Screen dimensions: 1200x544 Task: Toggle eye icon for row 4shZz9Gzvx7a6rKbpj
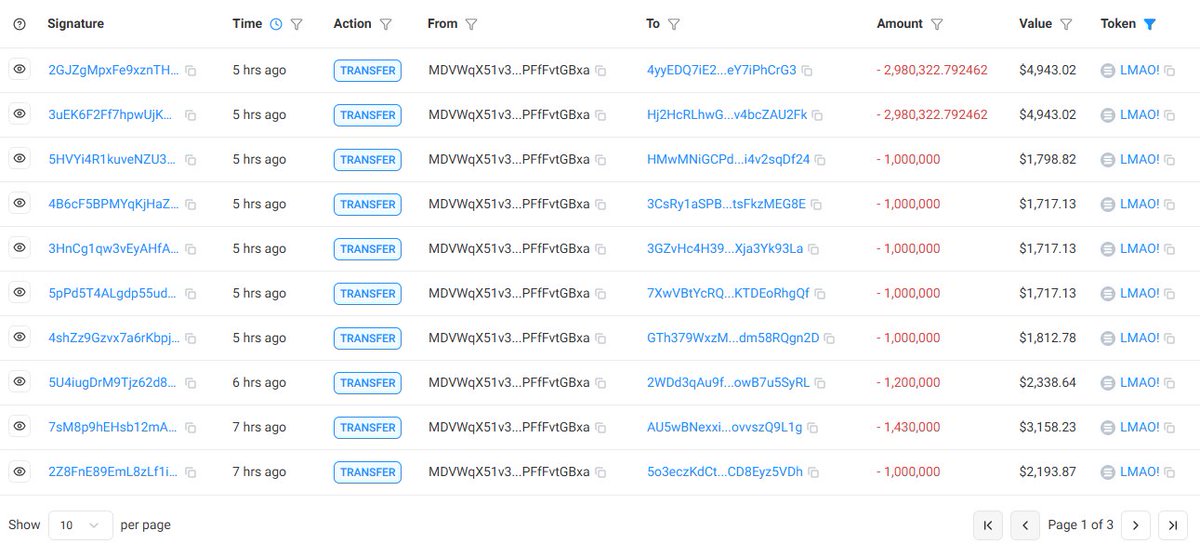pos(19,337)
